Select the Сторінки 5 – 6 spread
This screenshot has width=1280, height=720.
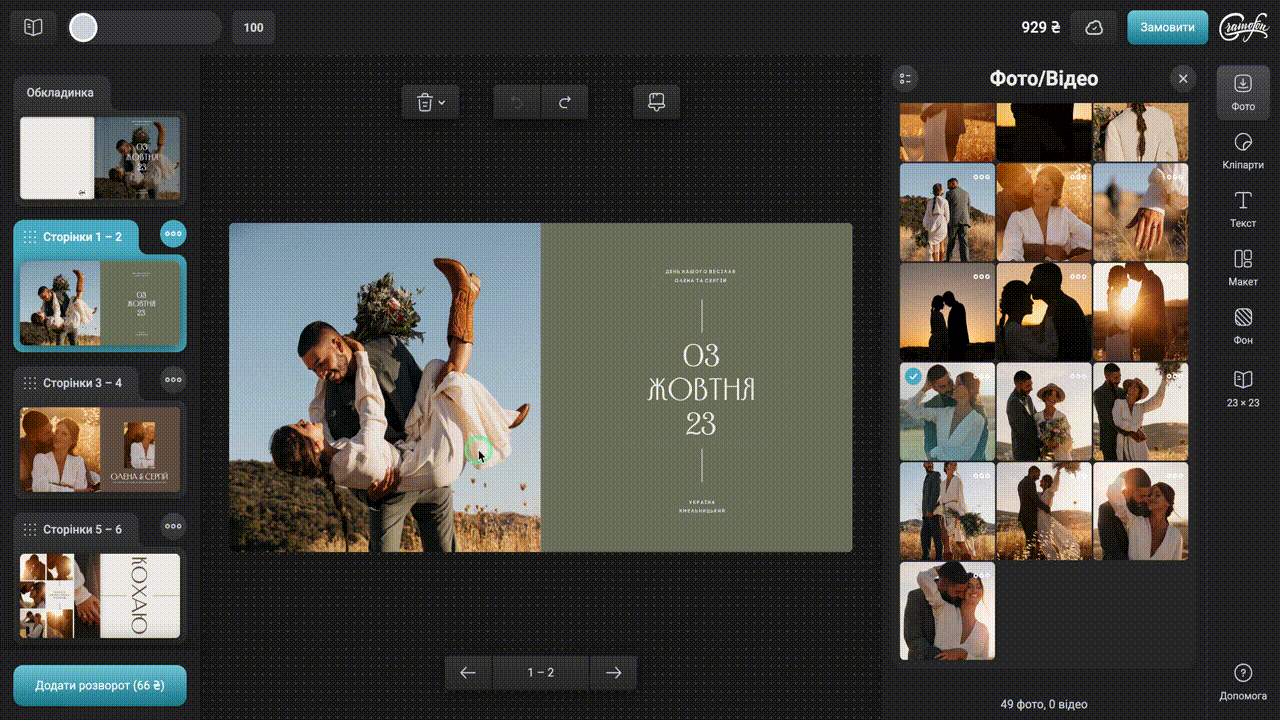pyautogui.click(x=82, y=529)
